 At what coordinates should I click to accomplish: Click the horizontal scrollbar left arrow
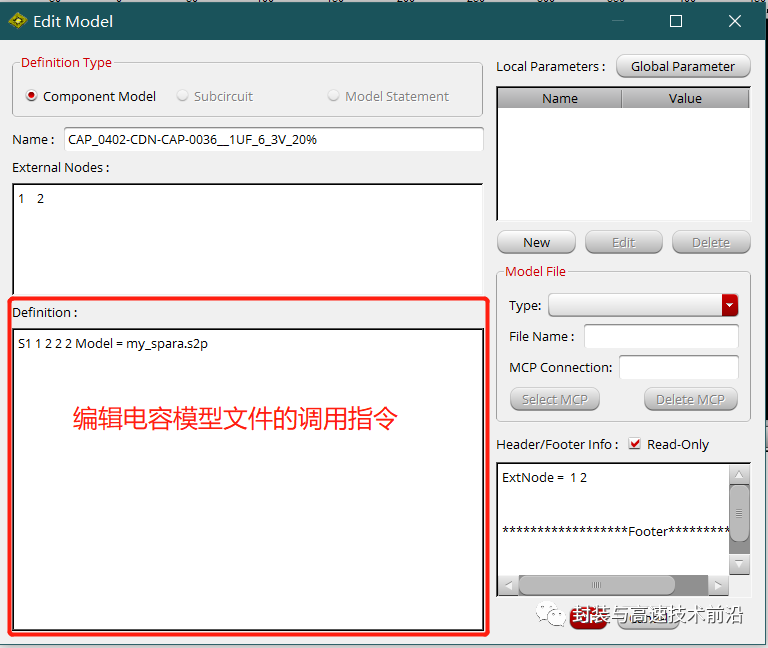[508, 585]
